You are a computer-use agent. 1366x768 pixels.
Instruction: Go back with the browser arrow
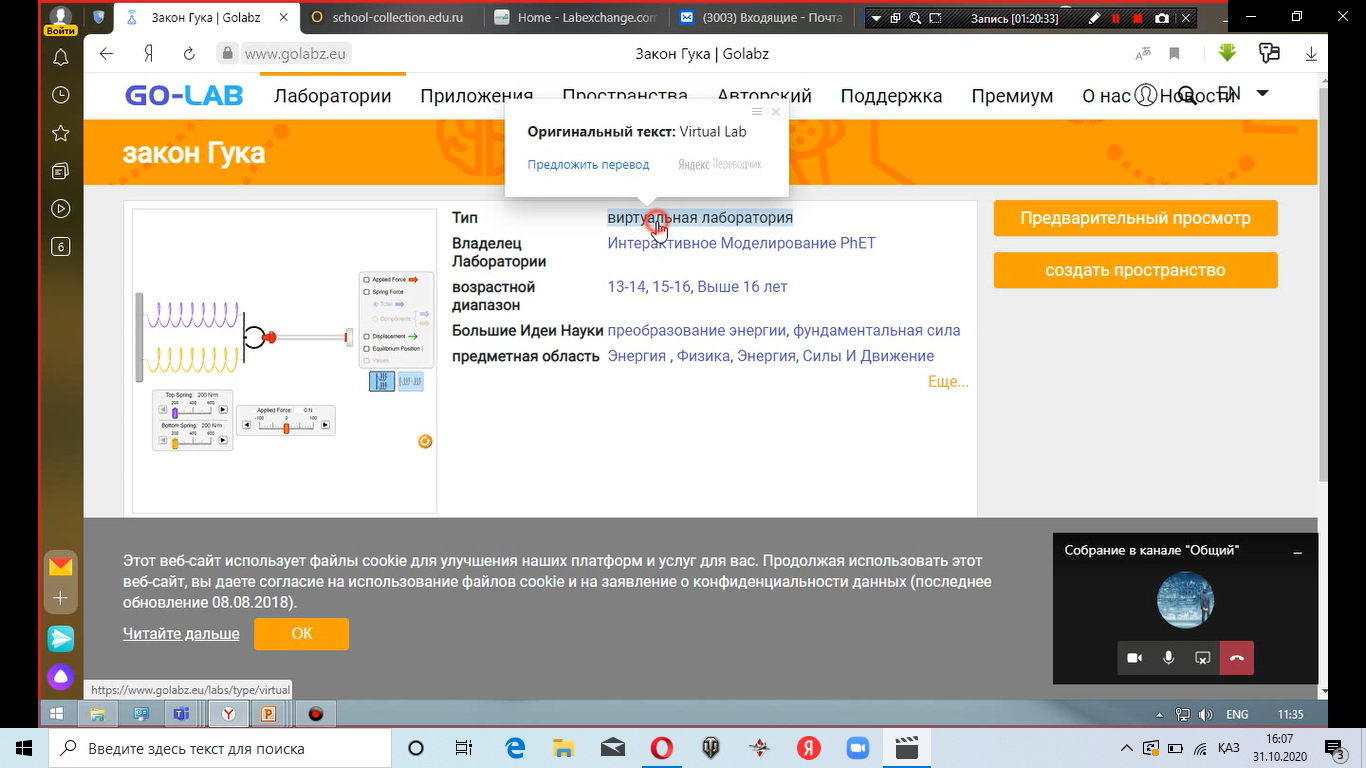[106, 54]
